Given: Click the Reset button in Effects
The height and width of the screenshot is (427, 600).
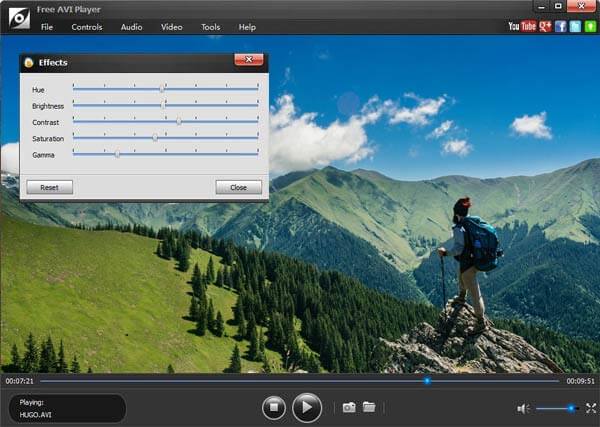Looking at the screenshot, I should pos(50,187).
